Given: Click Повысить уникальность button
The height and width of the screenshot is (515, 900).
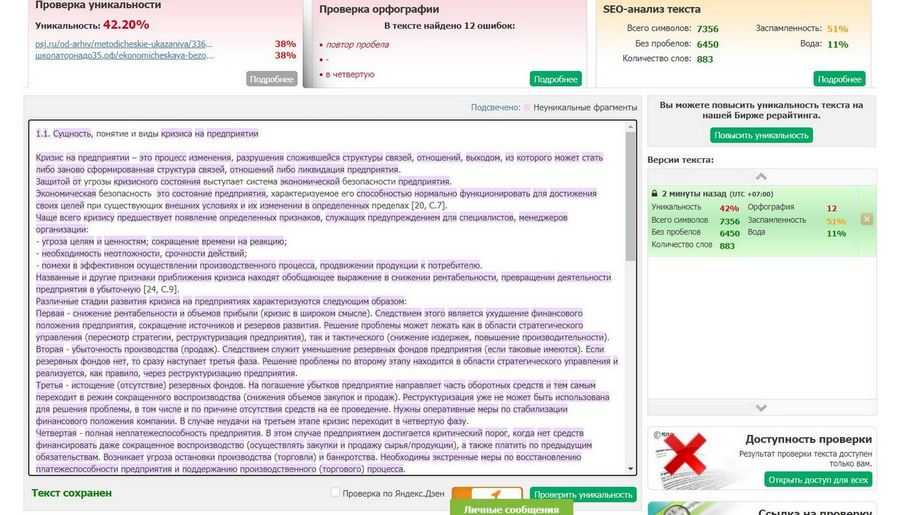Looking at the screenshot, I should [761, 135].
